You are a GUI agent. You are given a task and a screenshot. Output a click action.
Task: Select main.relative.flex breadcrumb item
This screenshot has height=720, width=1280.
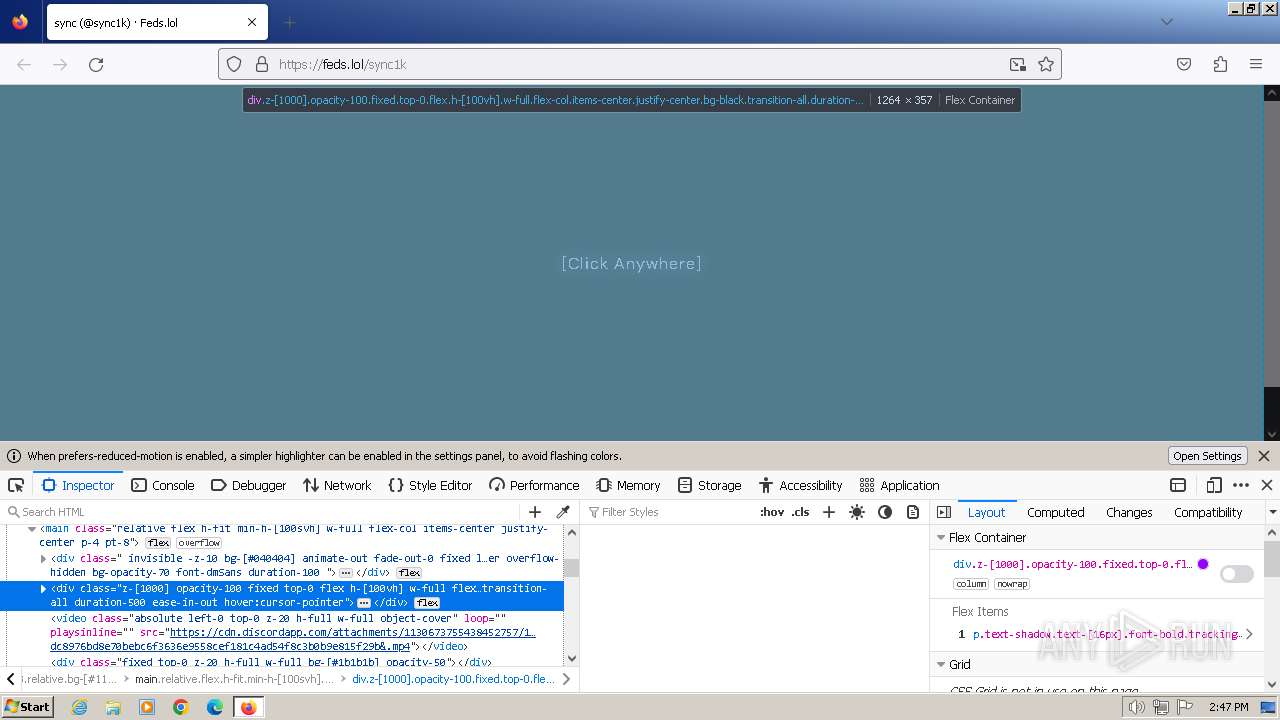point(235,679)
